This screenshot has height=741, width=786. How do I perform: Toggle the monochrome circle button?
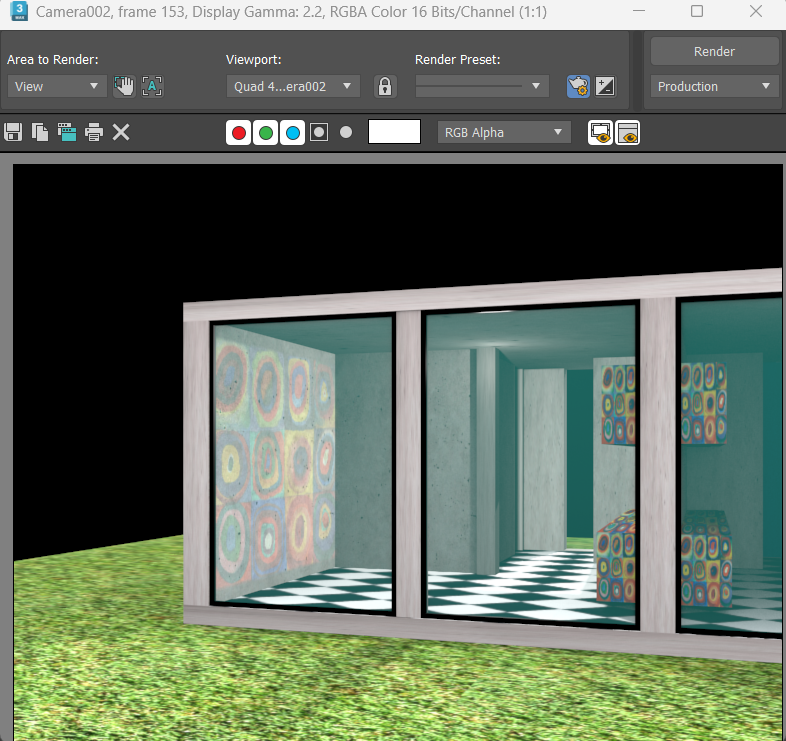pos(346,132)
